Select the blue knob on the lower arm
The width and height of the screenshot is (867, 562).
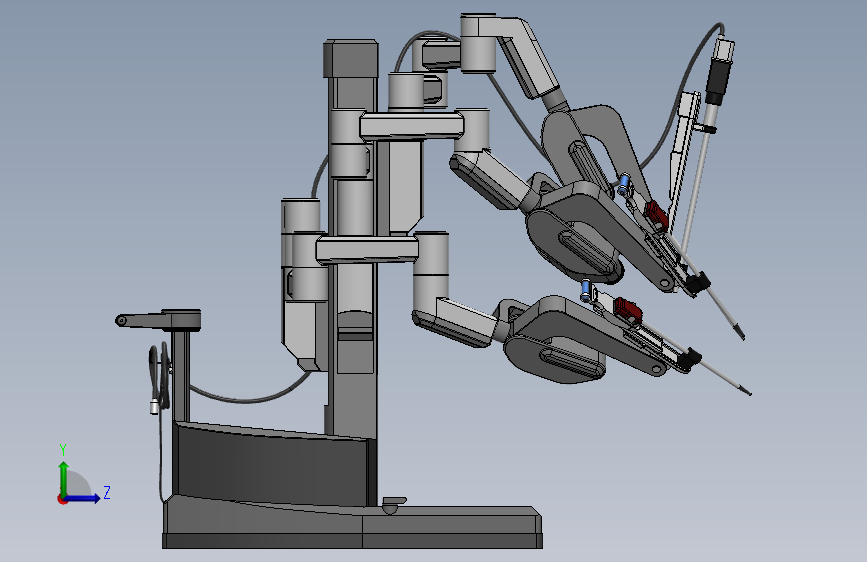(585, 289)
